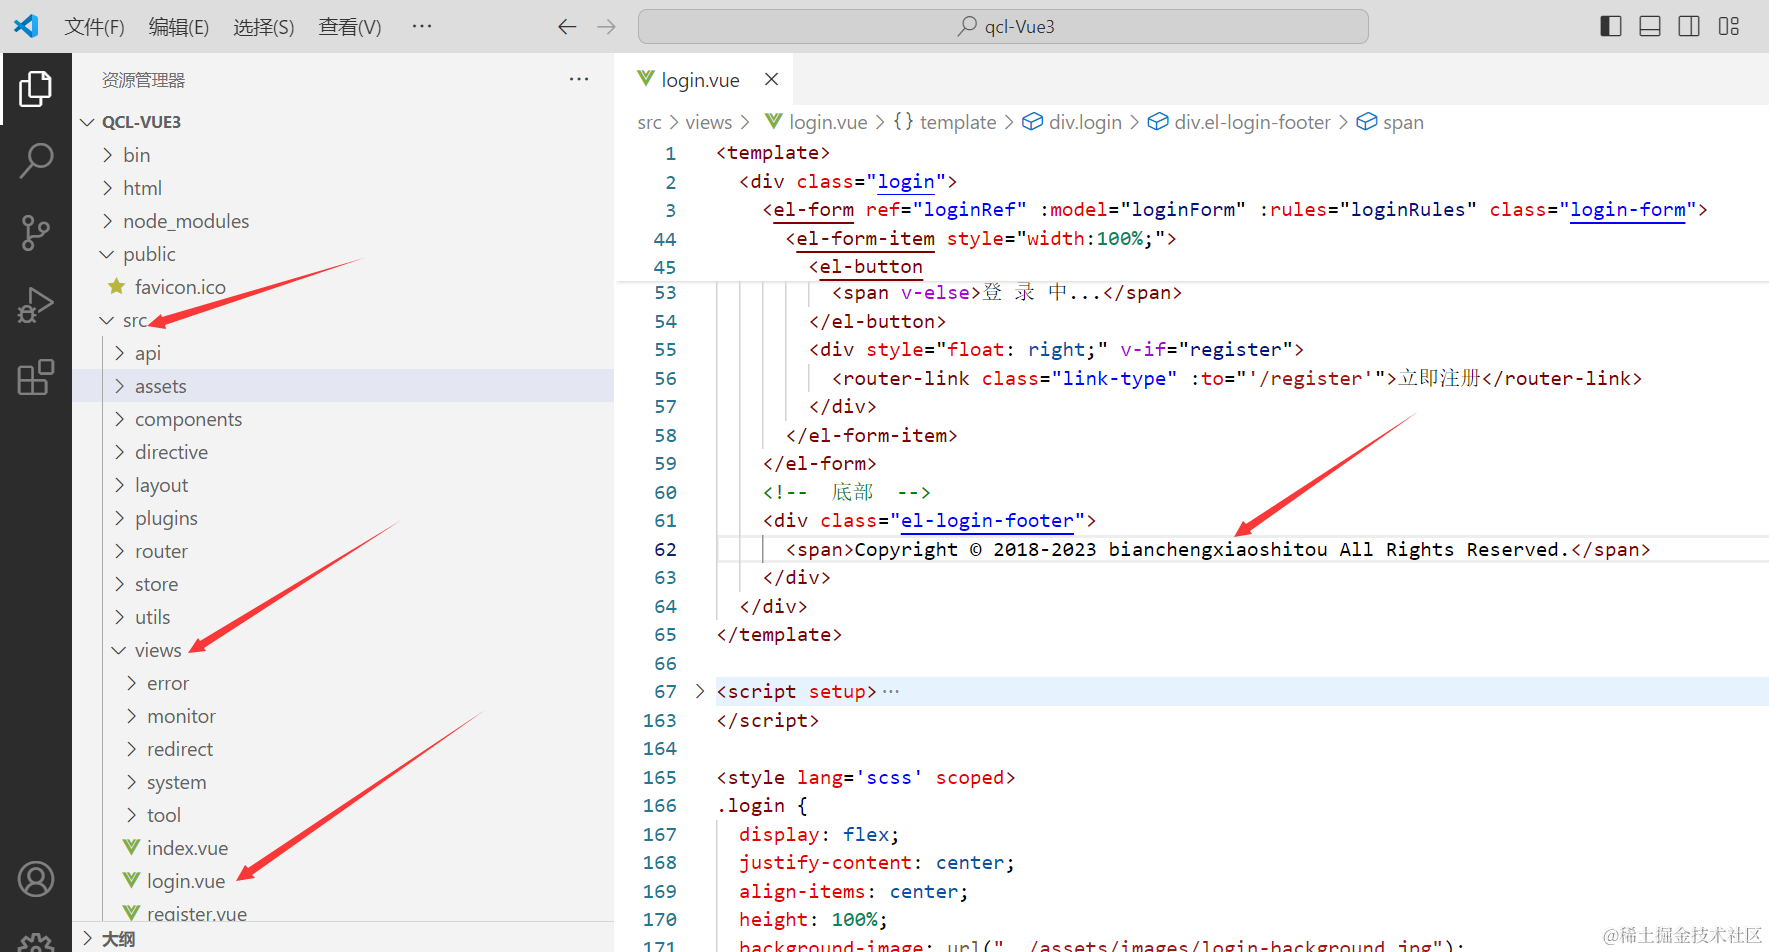Viewport: 1769px width, 952px height.
Task: Unfold the script setup block at line 67
Action: coord(700,691)
